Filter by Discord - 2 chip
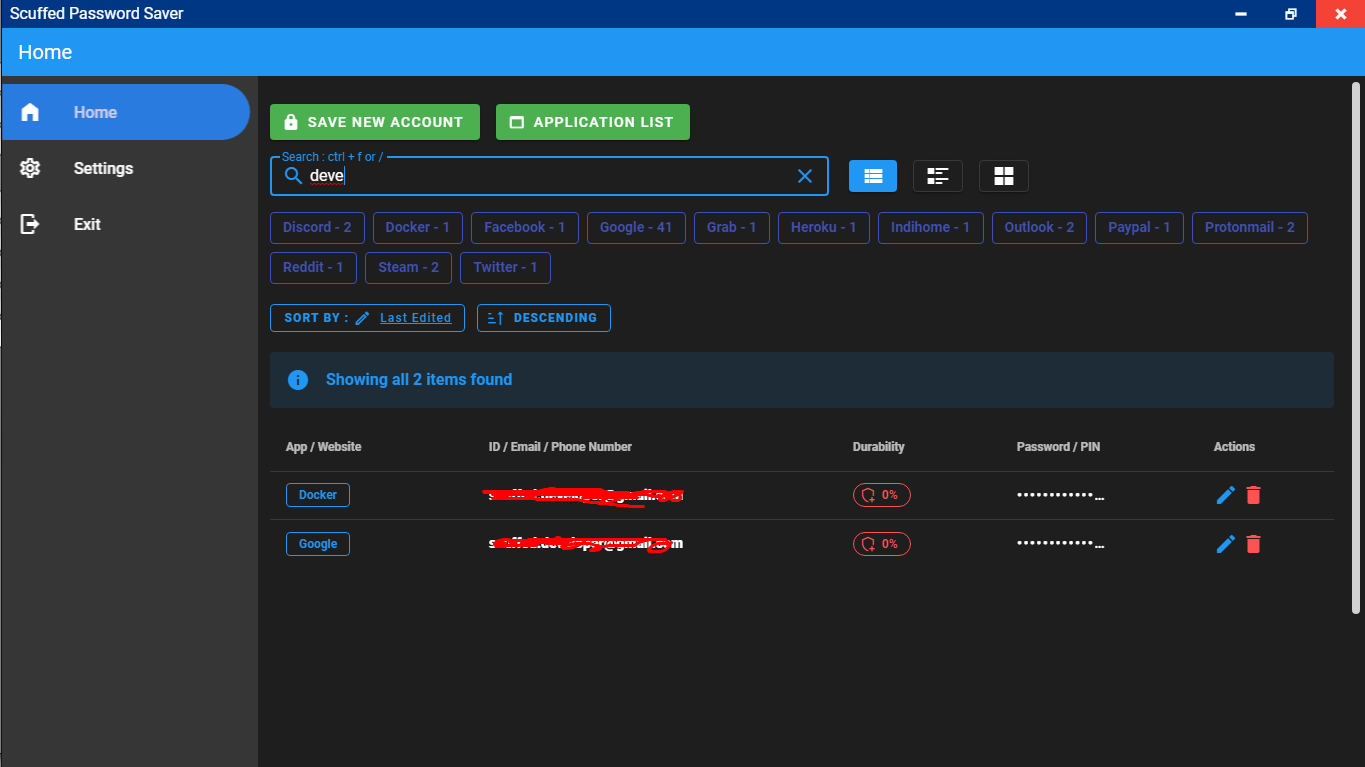This screenshot has height=767, width=1365. (317, 227)
